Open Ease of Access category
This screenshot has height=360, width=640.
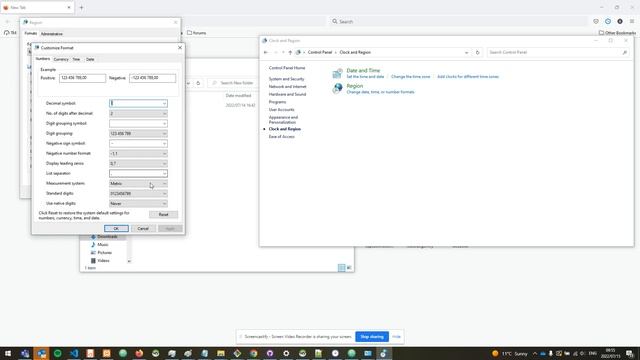(x=282, y=137)
